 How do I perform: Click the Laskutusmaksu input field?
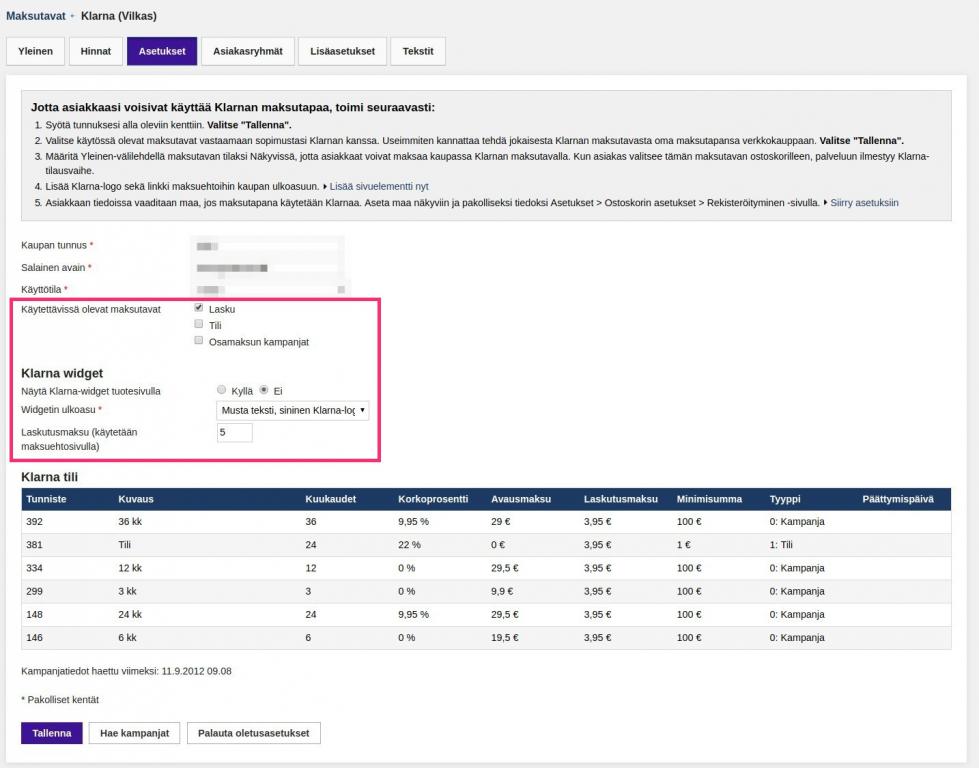click(x=235, y=432)
